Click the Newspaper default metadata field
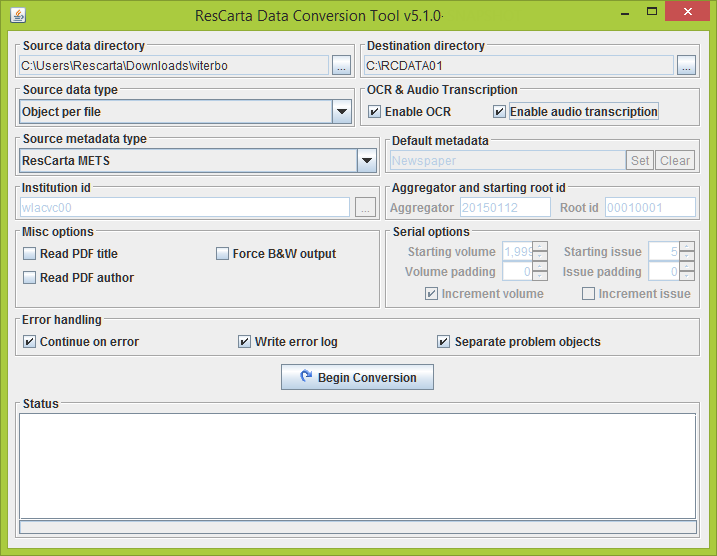Image resolution: width=717 pixels, height=556 pixels. tap(508, 160)
